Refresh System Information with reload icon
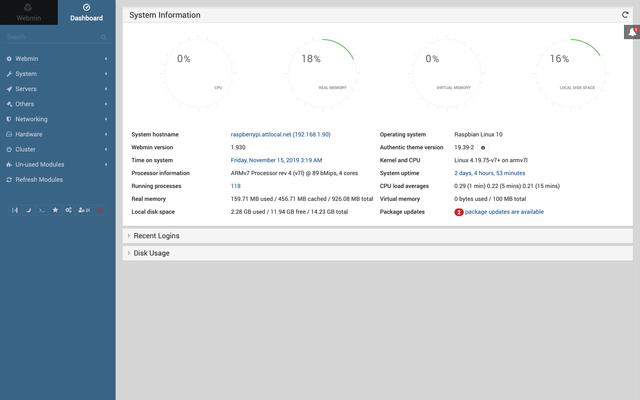The width and height of the screenshot is (640, 400). 625,15
